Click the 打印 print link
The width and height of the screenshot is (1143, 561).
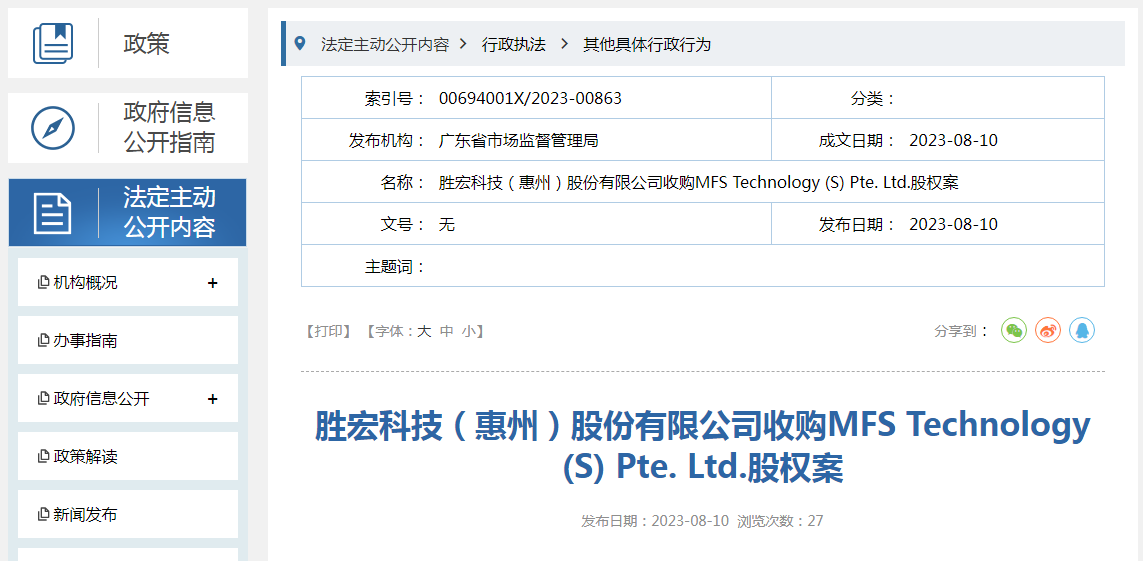[329, 332]
